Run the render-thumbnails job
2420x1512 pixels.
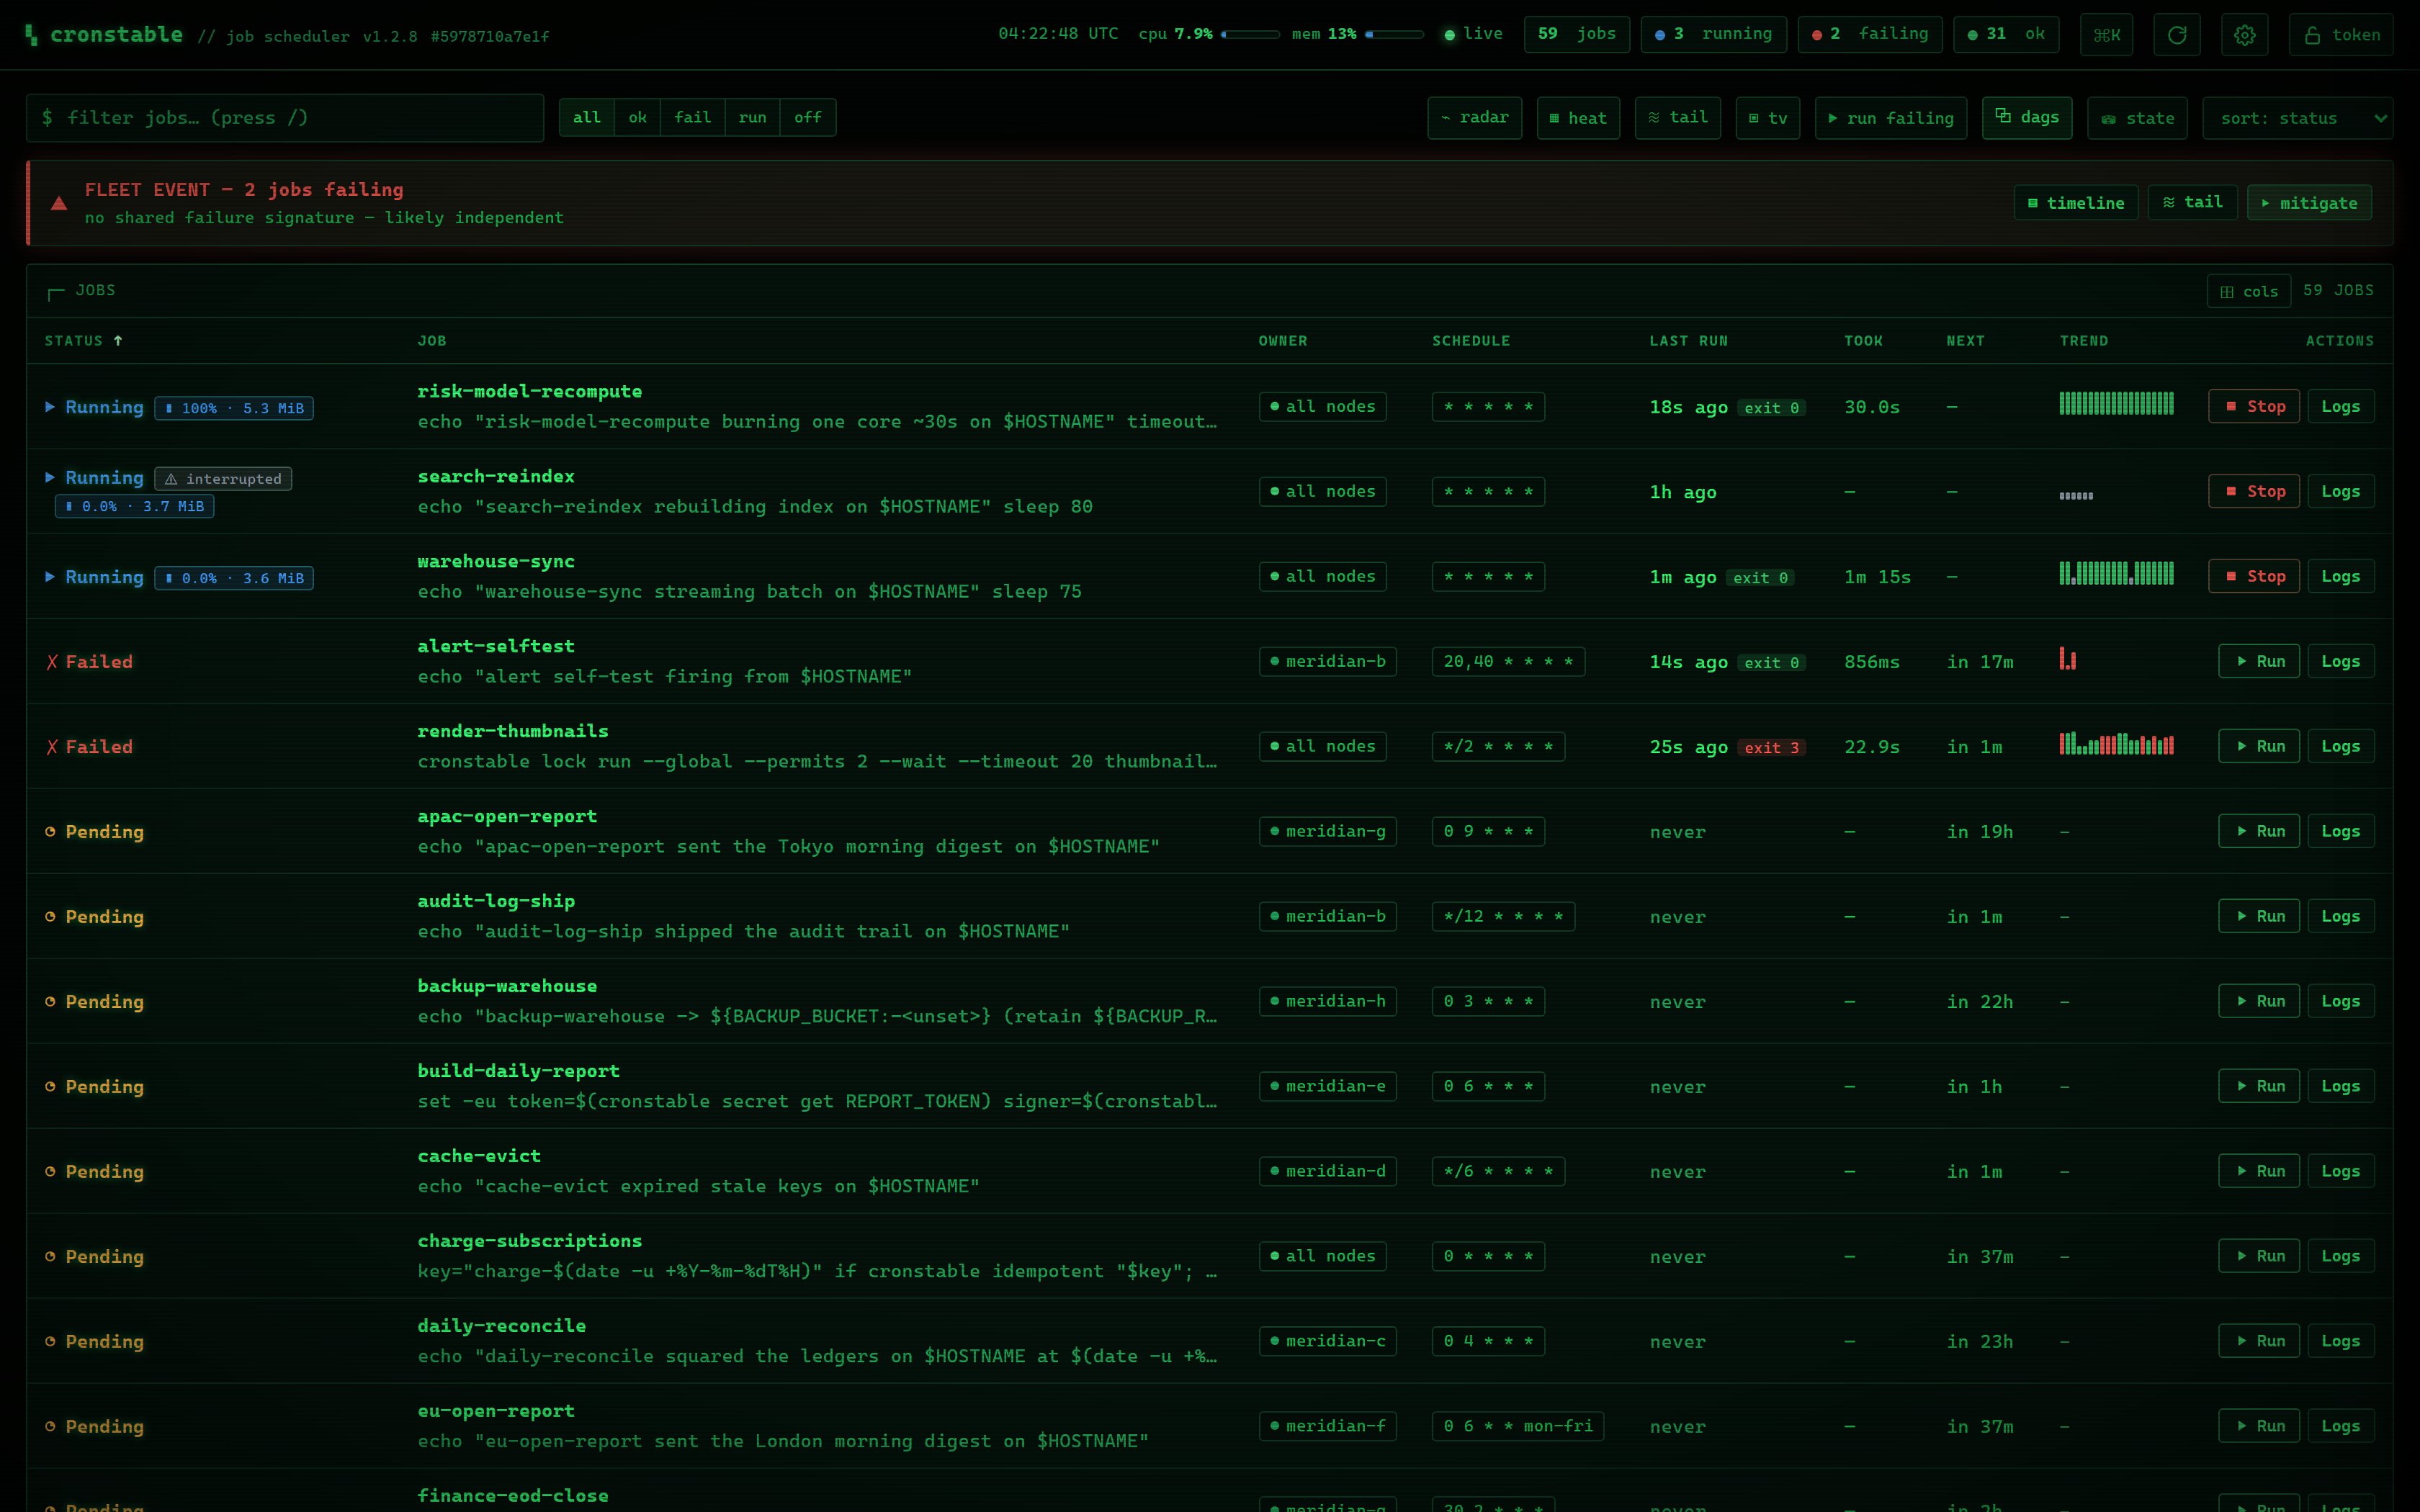pyautogui.click(x=2258, y=747)
